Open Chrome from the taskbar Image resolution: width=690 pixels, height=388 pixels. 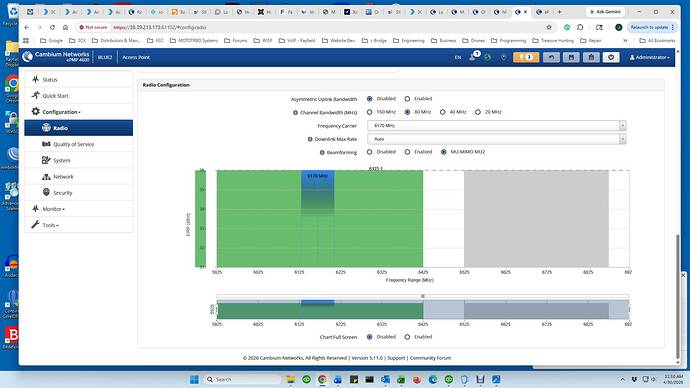[x=322, y=379]
